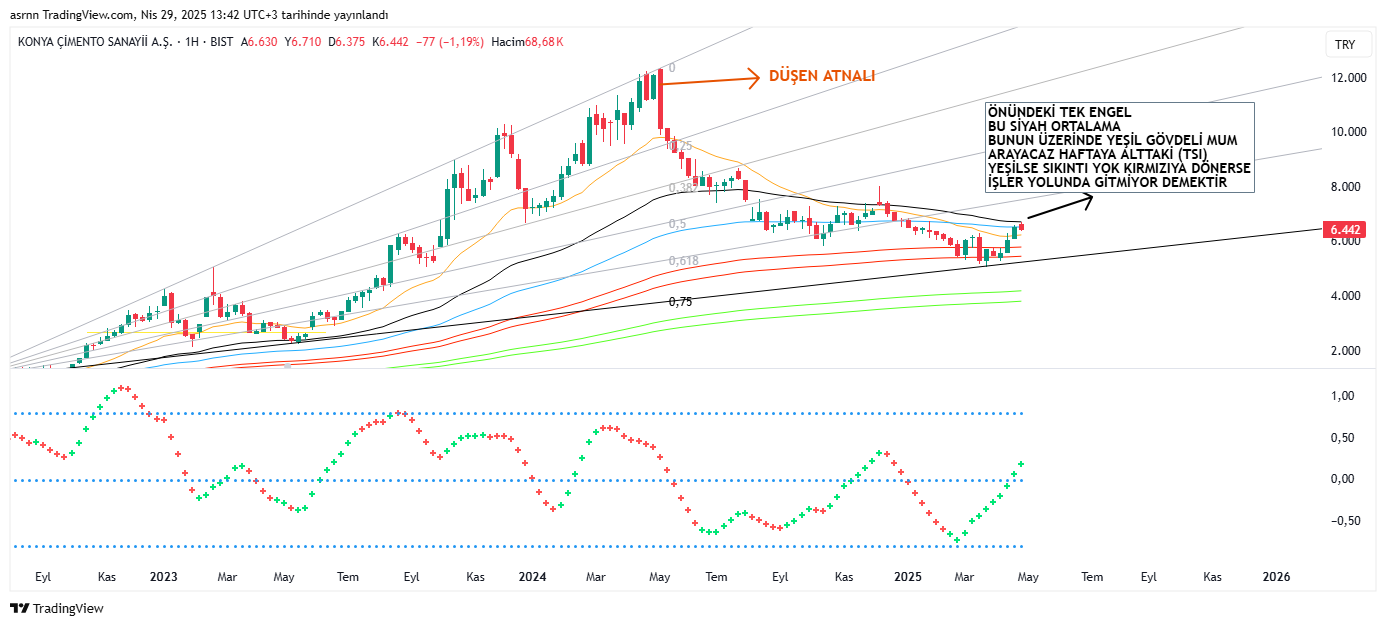This screenshot has height=626, width=1386.
Task: Click the asrnn publisher header text
Action: [x=27, y=14]
